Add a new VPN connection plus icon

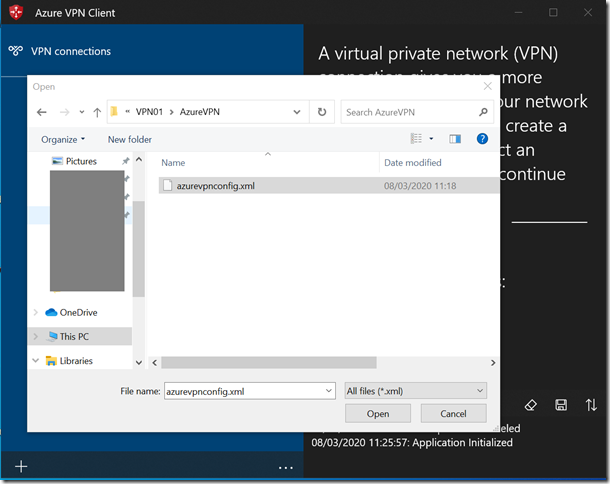point(21,466)
